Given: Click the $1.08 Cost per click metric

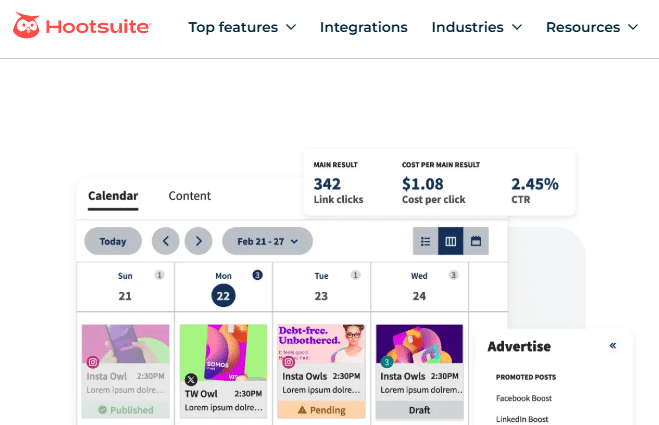Looking at the screenshot, I should pyautogui.click(x=433, y=190).
